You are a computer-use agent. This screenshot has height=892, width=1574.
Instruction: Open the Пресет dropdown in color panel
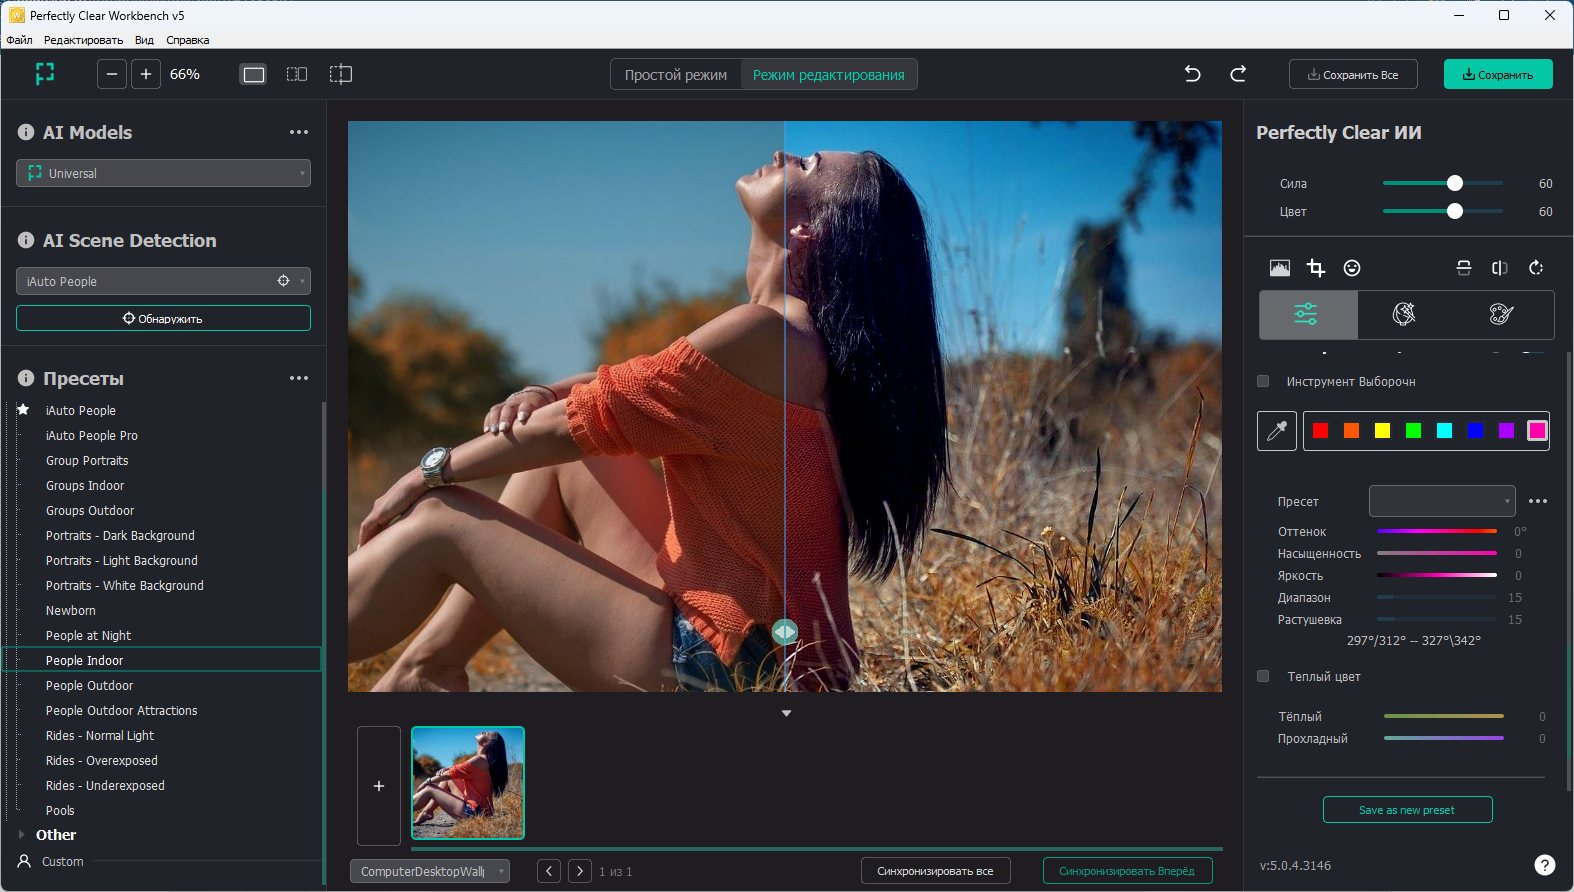pos(1441,501)
